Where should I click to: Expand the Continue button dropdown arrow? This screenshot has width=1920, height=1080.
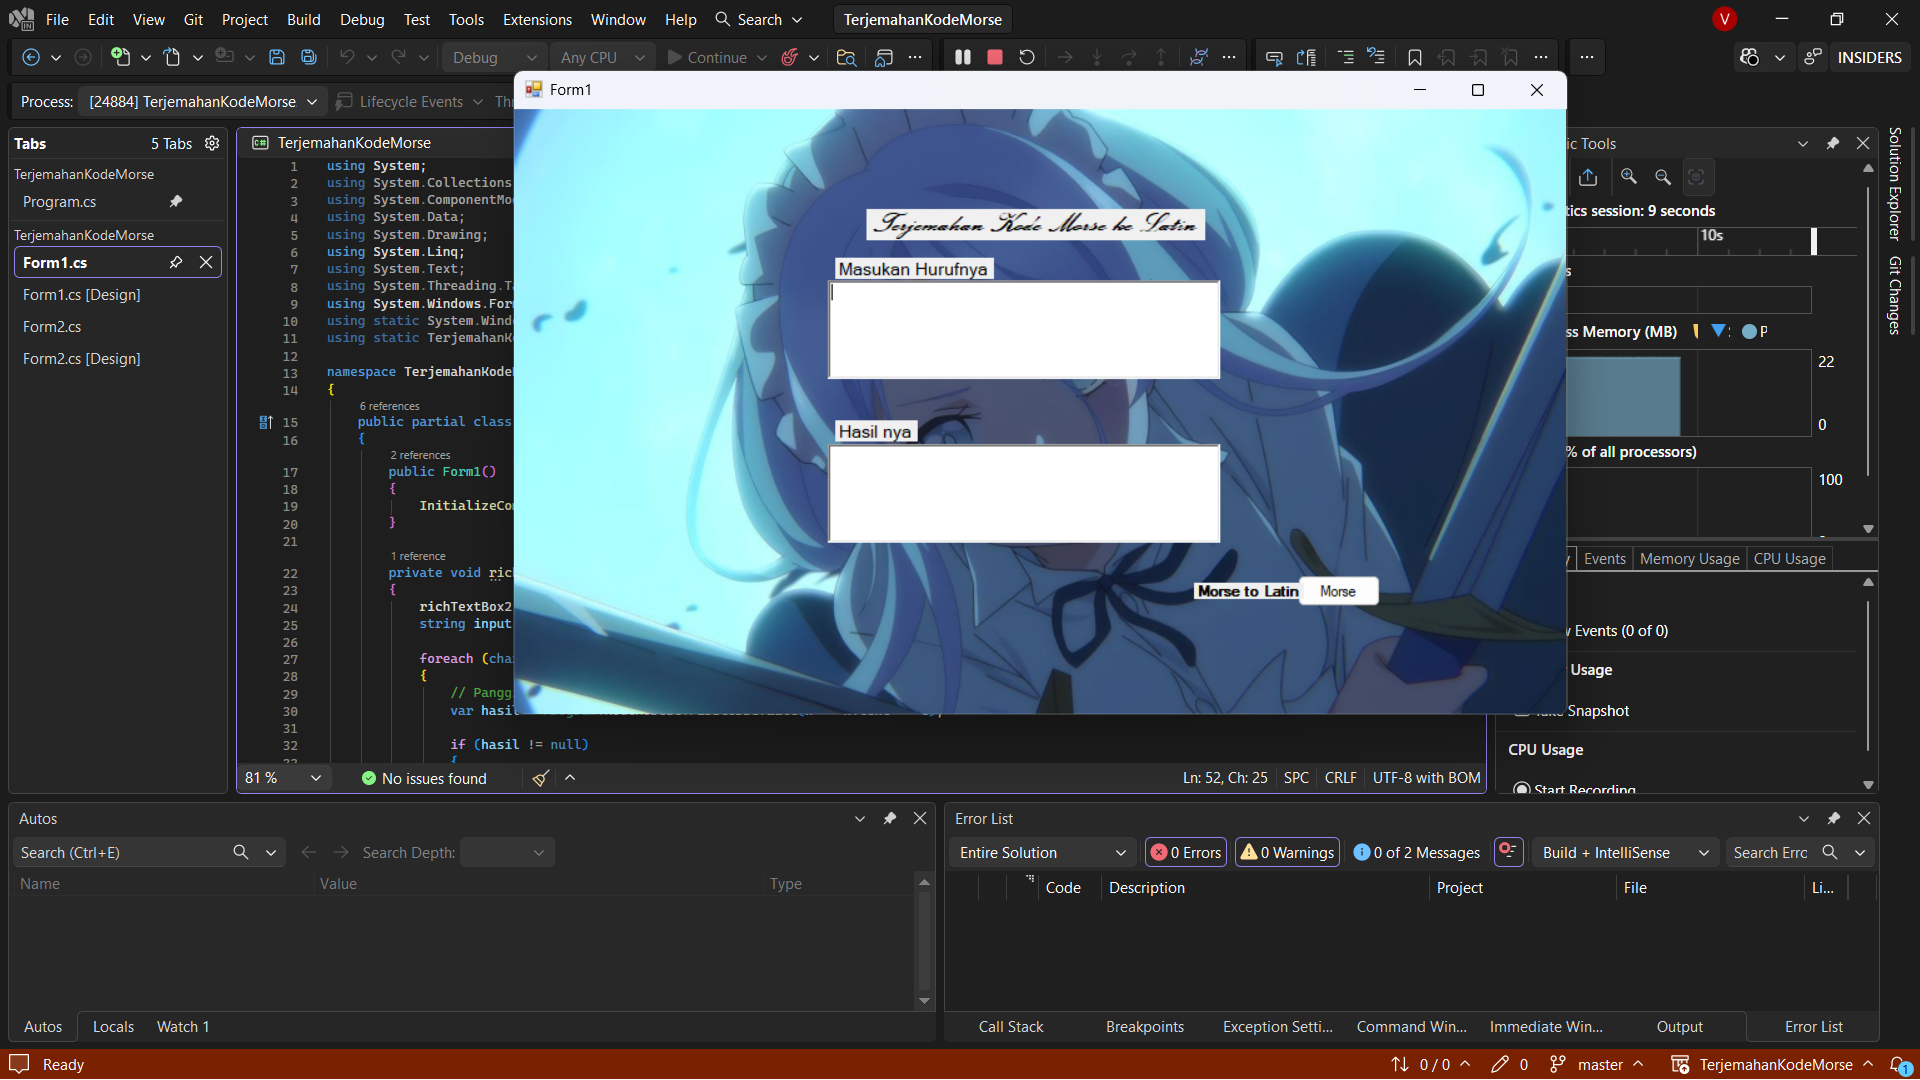(762, 57)
